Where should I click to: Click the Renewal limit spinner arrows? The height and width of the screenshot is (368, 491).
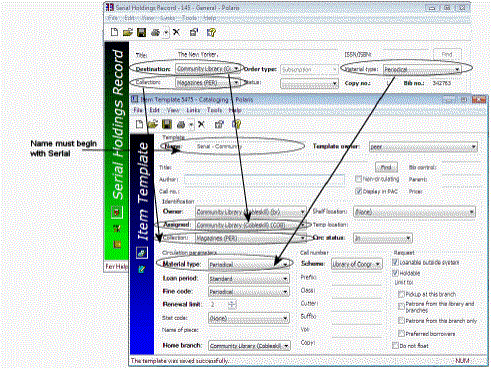[x=232, y=304]
